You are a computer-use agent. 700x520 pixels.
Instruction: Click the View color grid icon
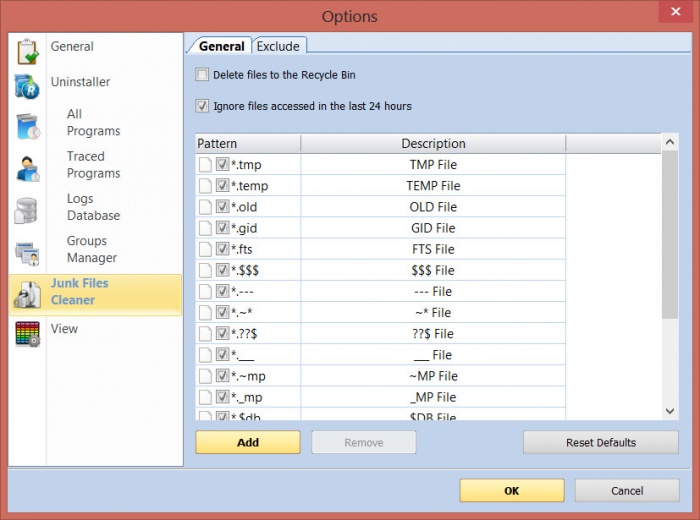27,333
